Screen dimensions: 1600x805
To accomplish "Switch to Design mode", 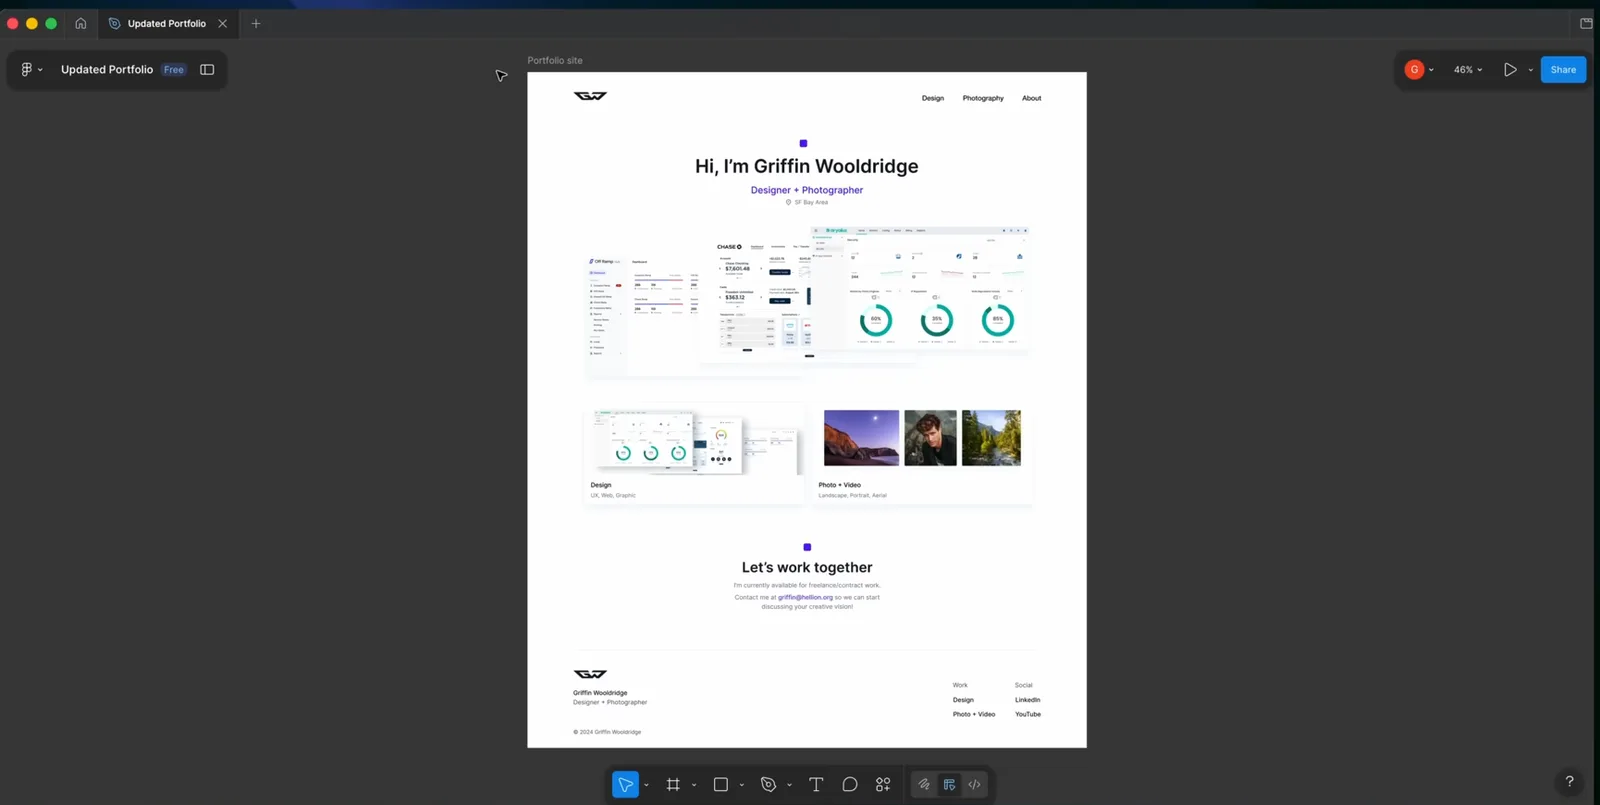I will point(949,785).
